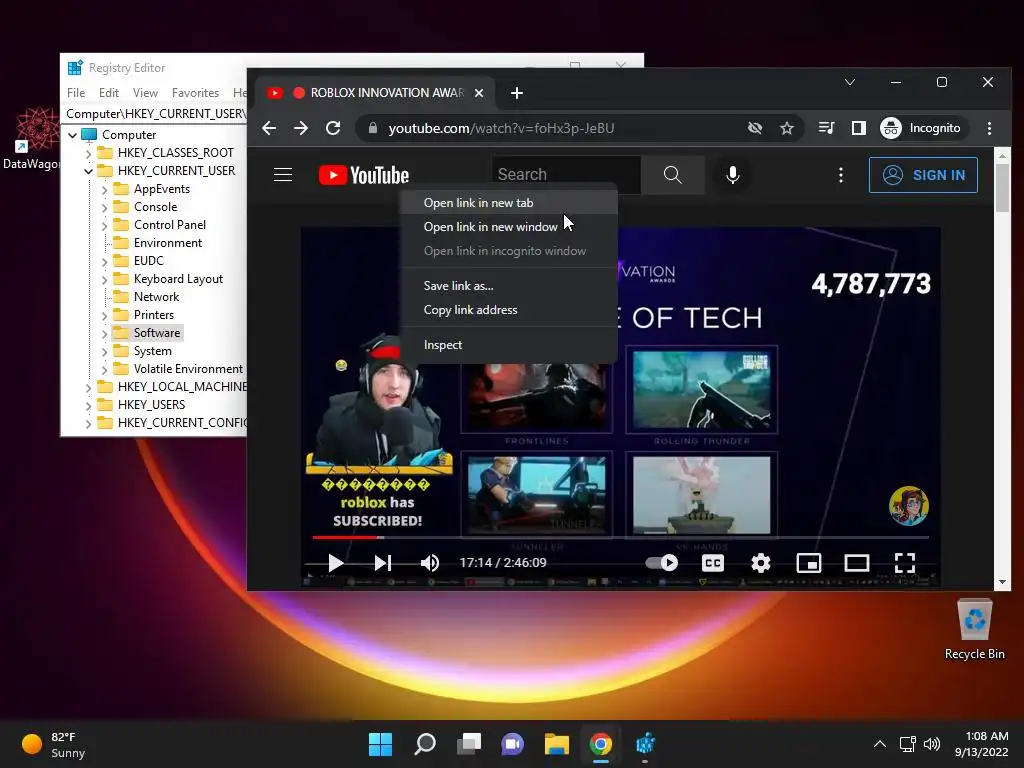
Task: Select the Printers registry key
Action: point(153,315)
